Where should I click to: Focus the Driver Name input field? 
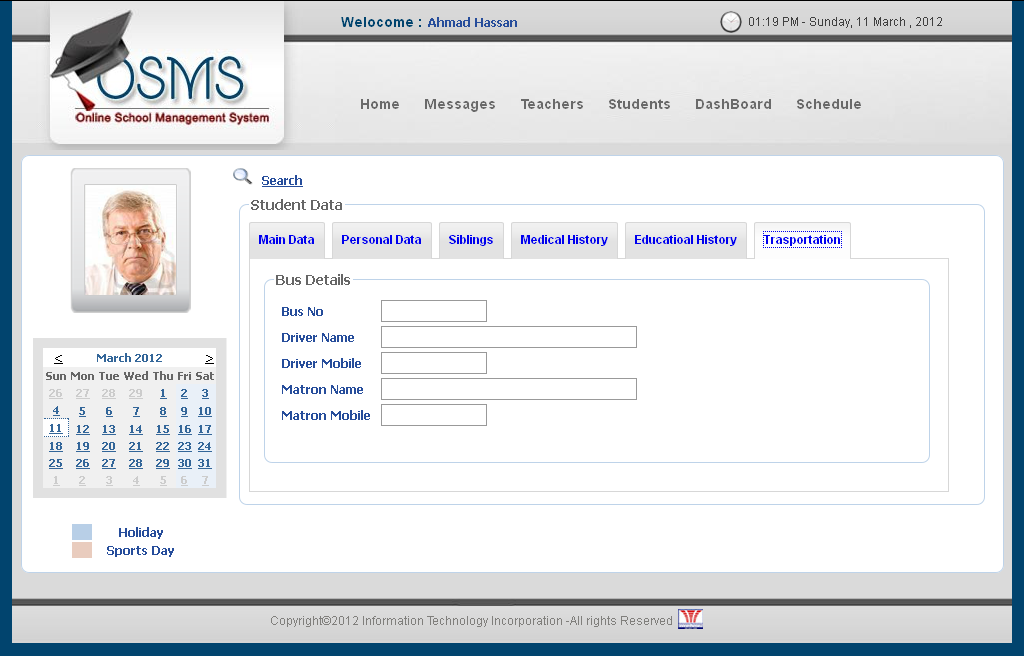point(509,337)
